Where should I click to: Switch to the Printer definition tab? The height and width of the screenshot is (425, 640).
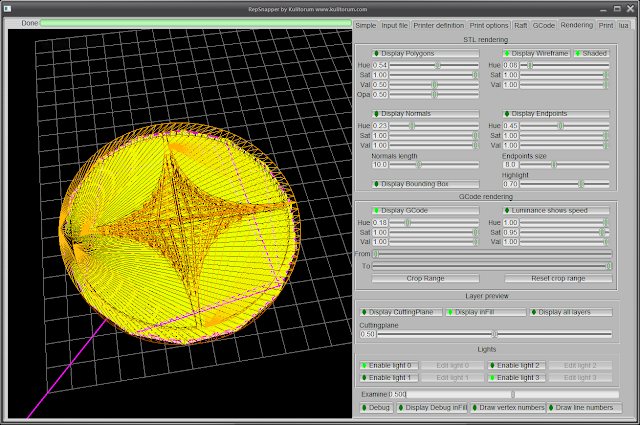(437, 23)
